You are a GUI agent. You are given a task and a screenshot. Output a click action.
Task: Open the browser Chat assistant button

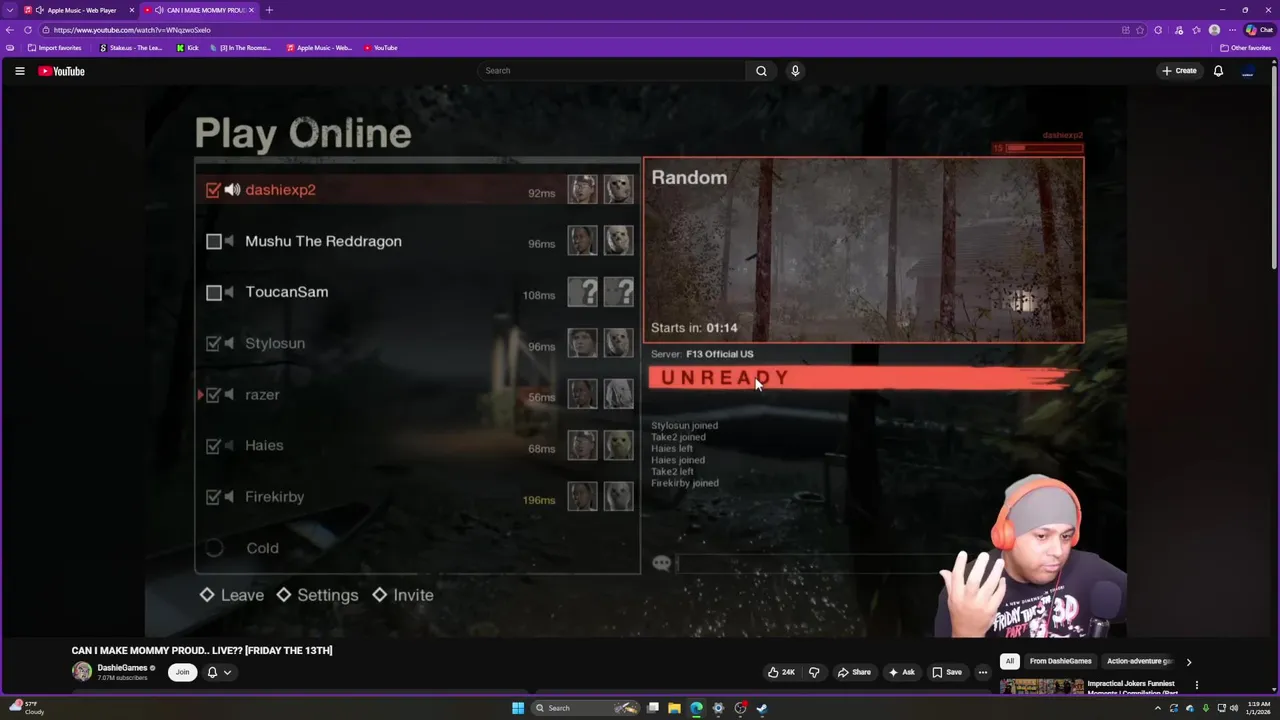coord(1258,30)
